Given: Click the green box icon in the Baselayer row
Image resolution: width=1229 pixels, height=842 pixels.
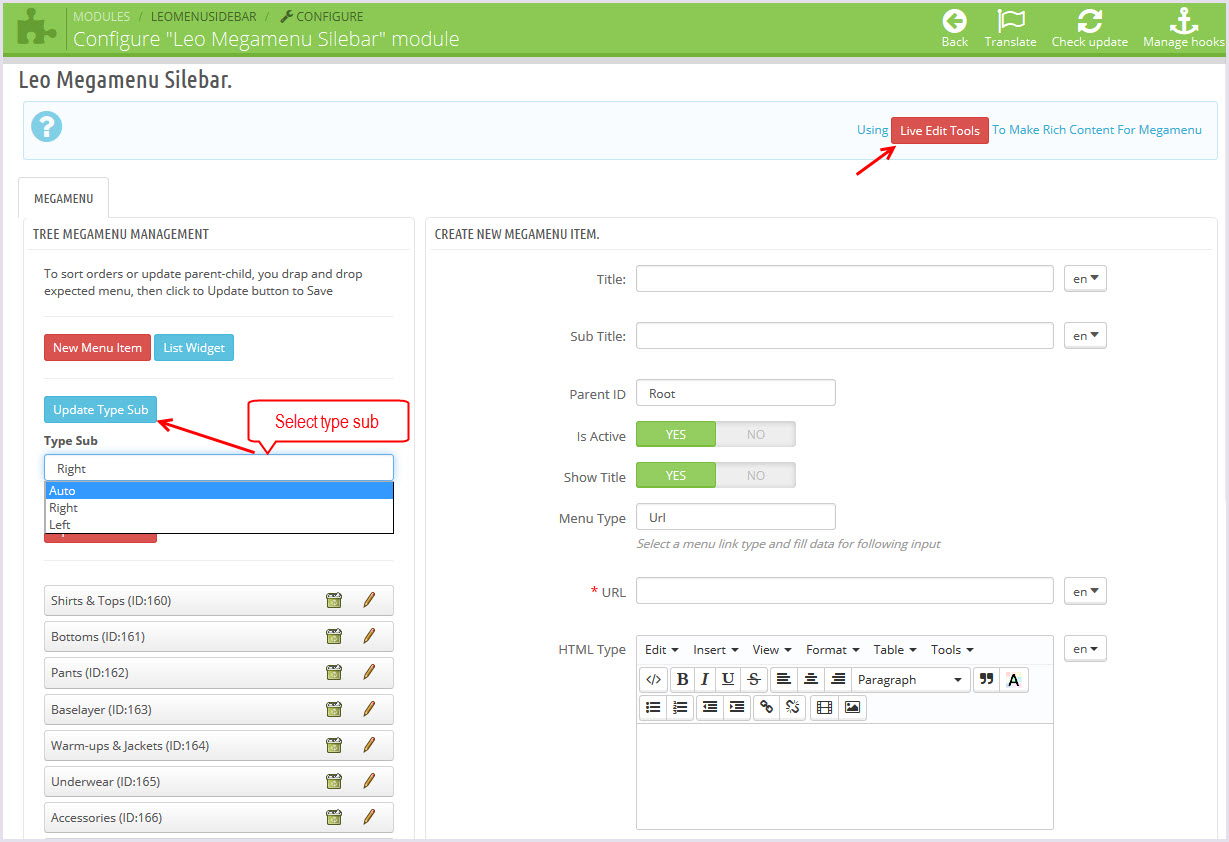Looking at the screenshot, I should [334, 709].
